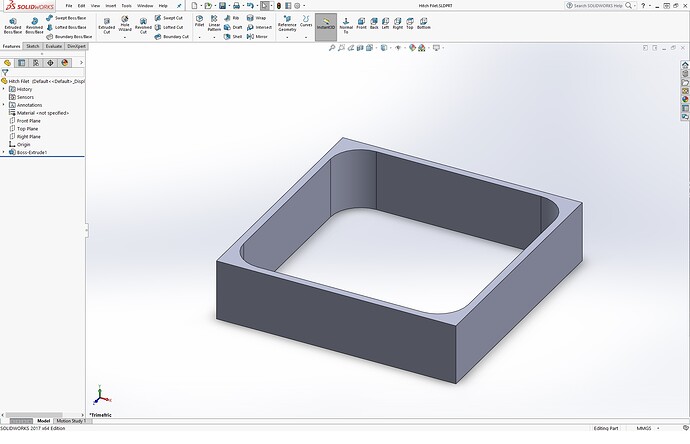This screenshot has width=690, height=444.
Task: Save the document with the floppy icon
Action: (223, 6)
